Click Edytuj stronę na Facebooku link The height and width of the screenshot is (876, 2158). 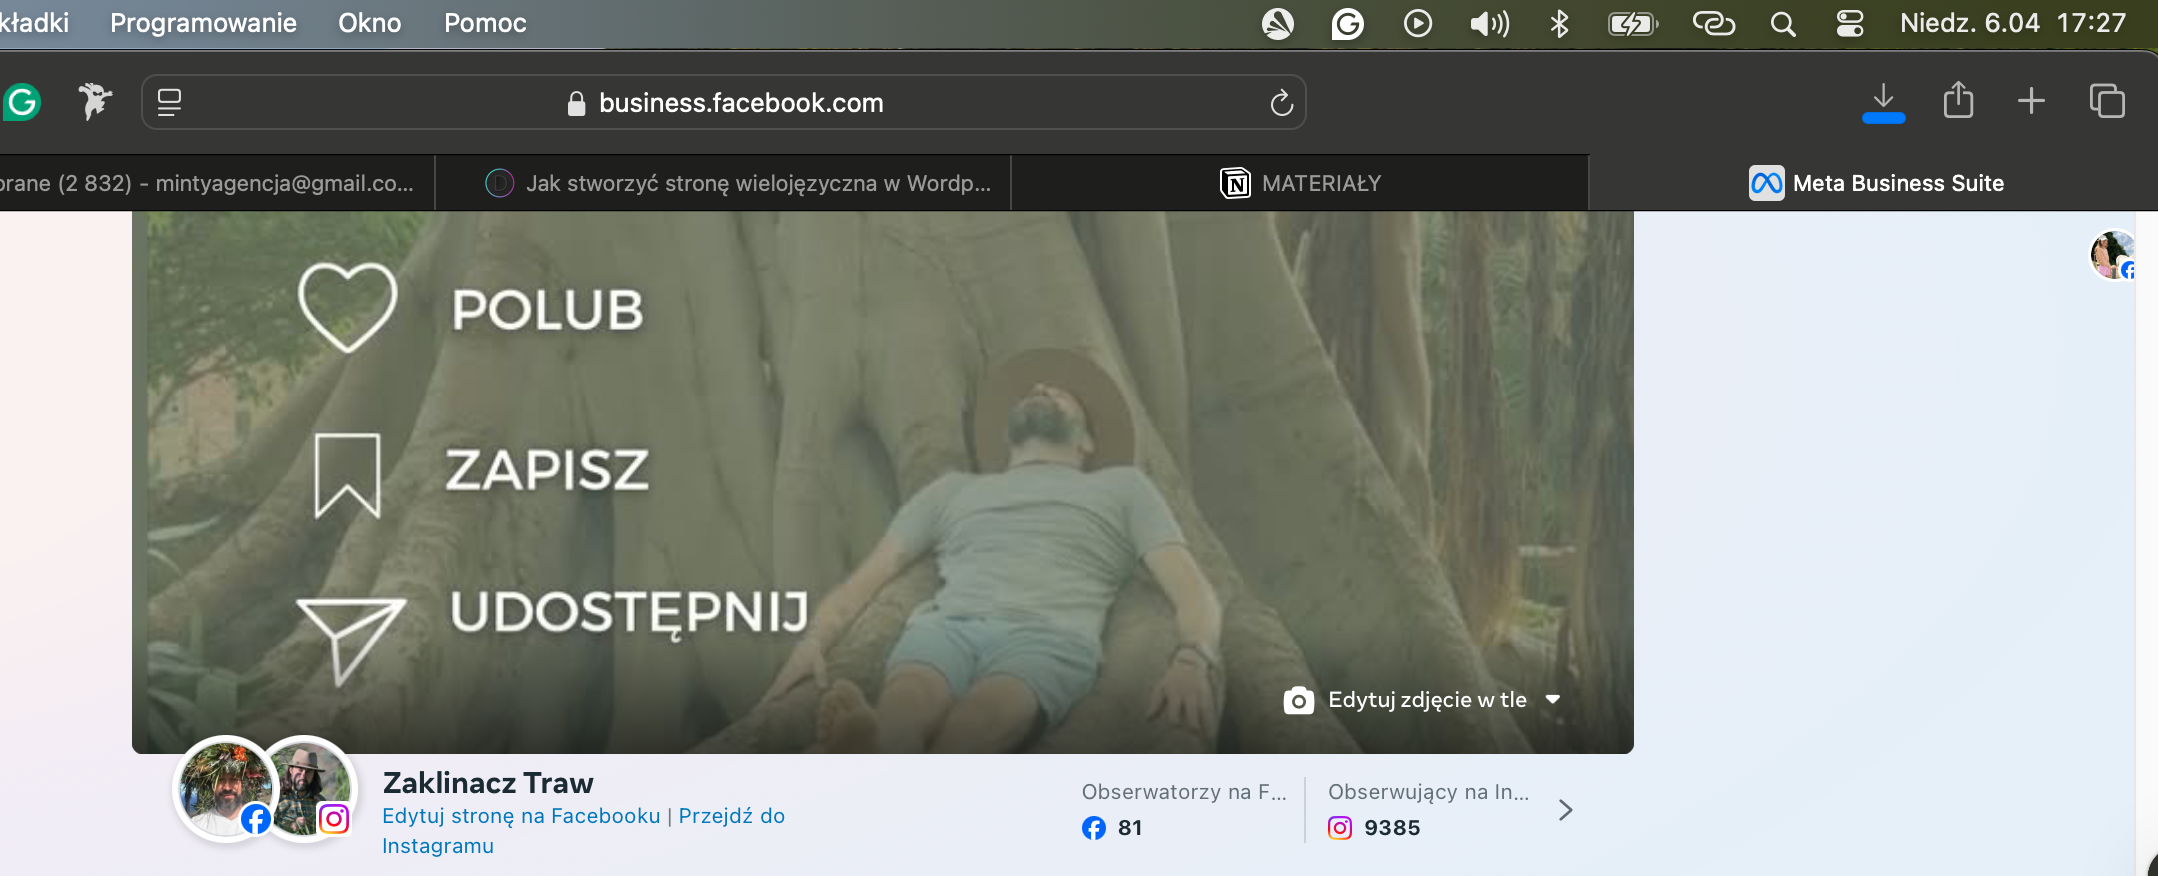(521, 816)
